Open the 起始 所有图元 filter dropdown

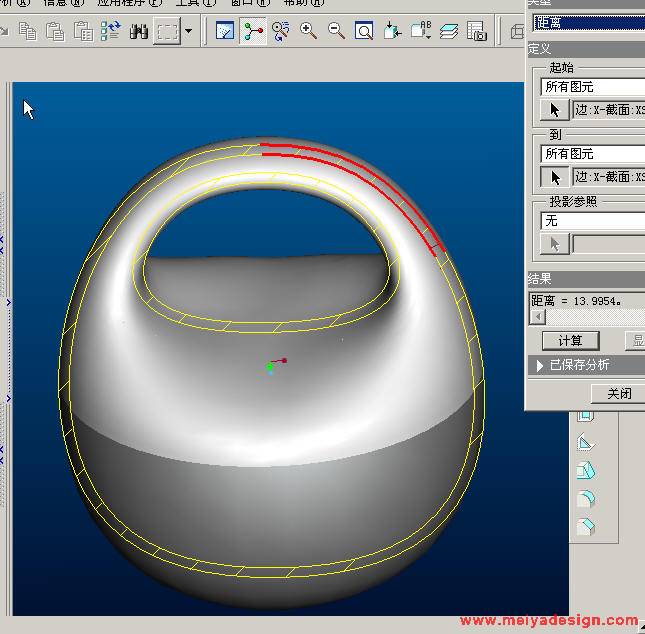point(592,87)
